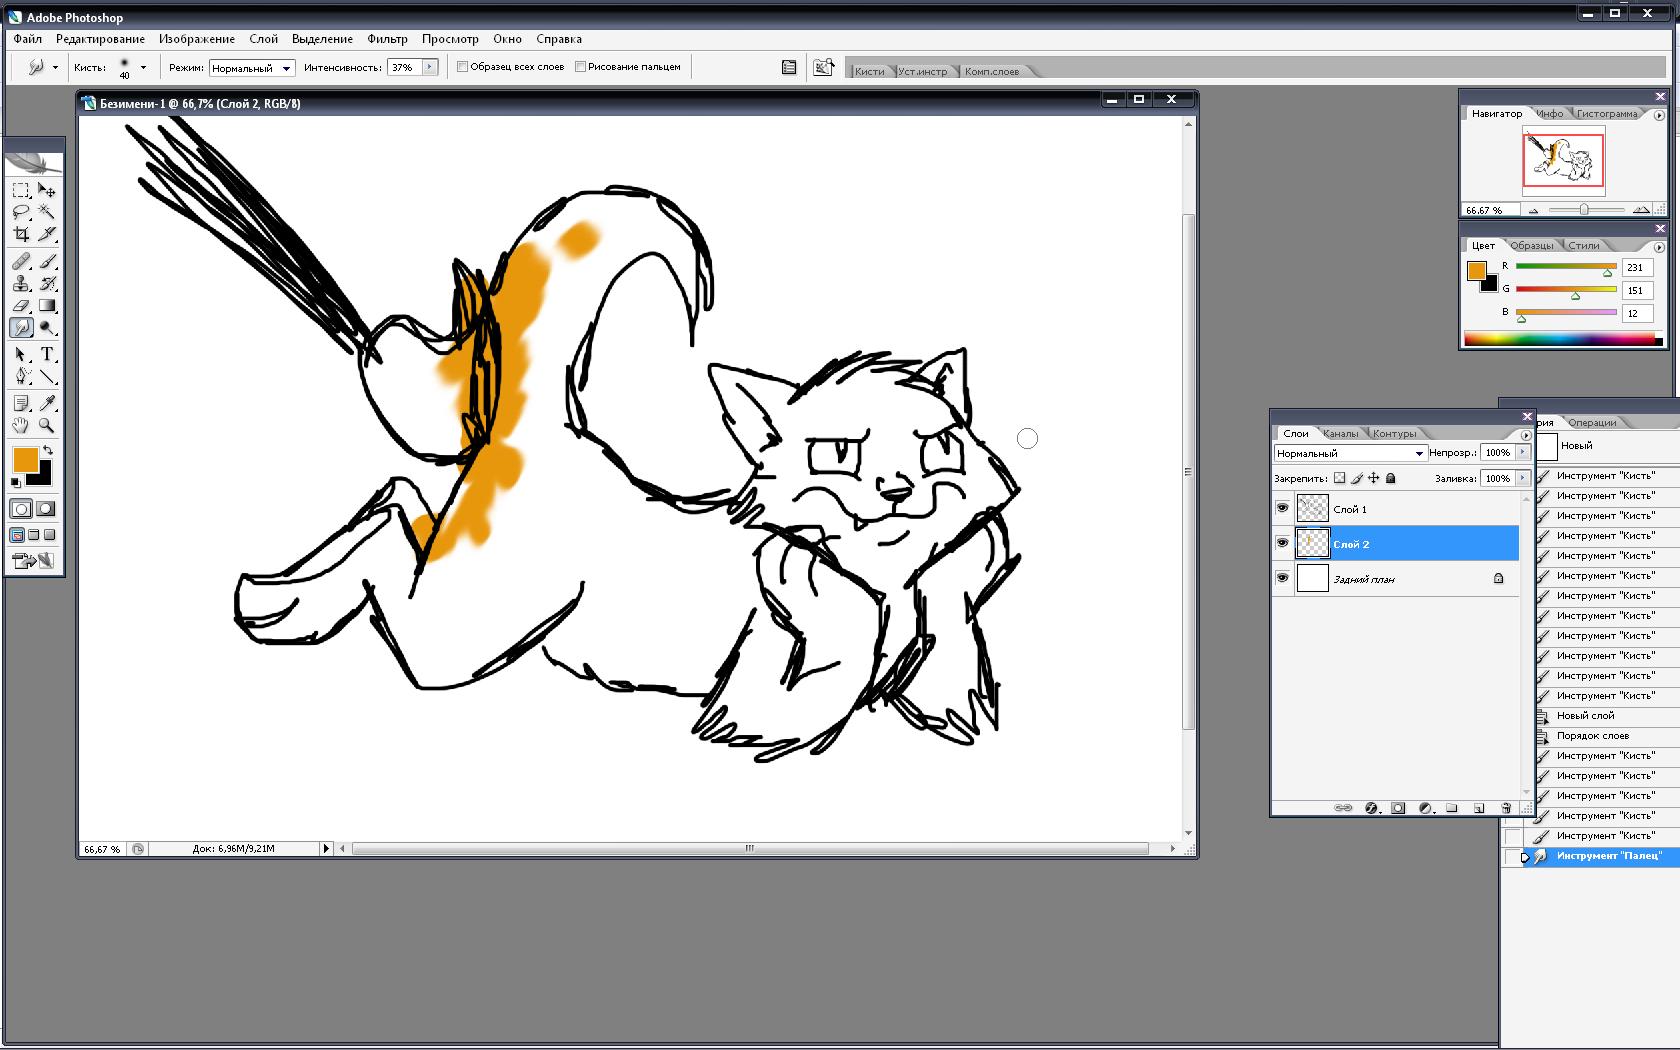The image size is (1680, 1050).
Task: Select the Type (T) tool
Action: [x=47, y=355]
